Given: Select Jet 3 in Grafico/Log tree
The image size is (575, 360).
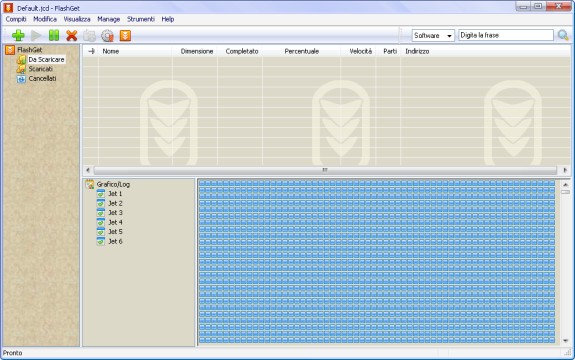Looking at the screenshot, I should 115,213.
